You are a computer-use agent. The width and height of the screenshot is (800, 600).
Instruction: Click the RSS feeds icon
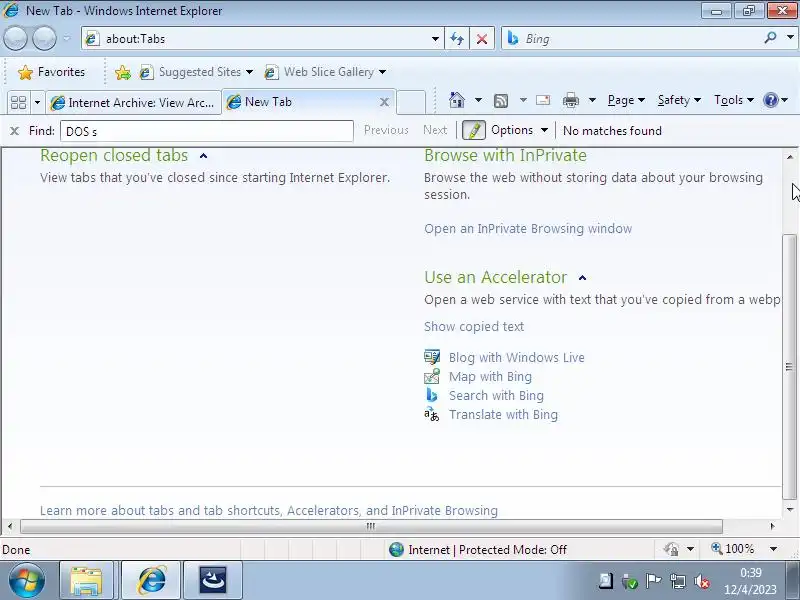point(501,101)
